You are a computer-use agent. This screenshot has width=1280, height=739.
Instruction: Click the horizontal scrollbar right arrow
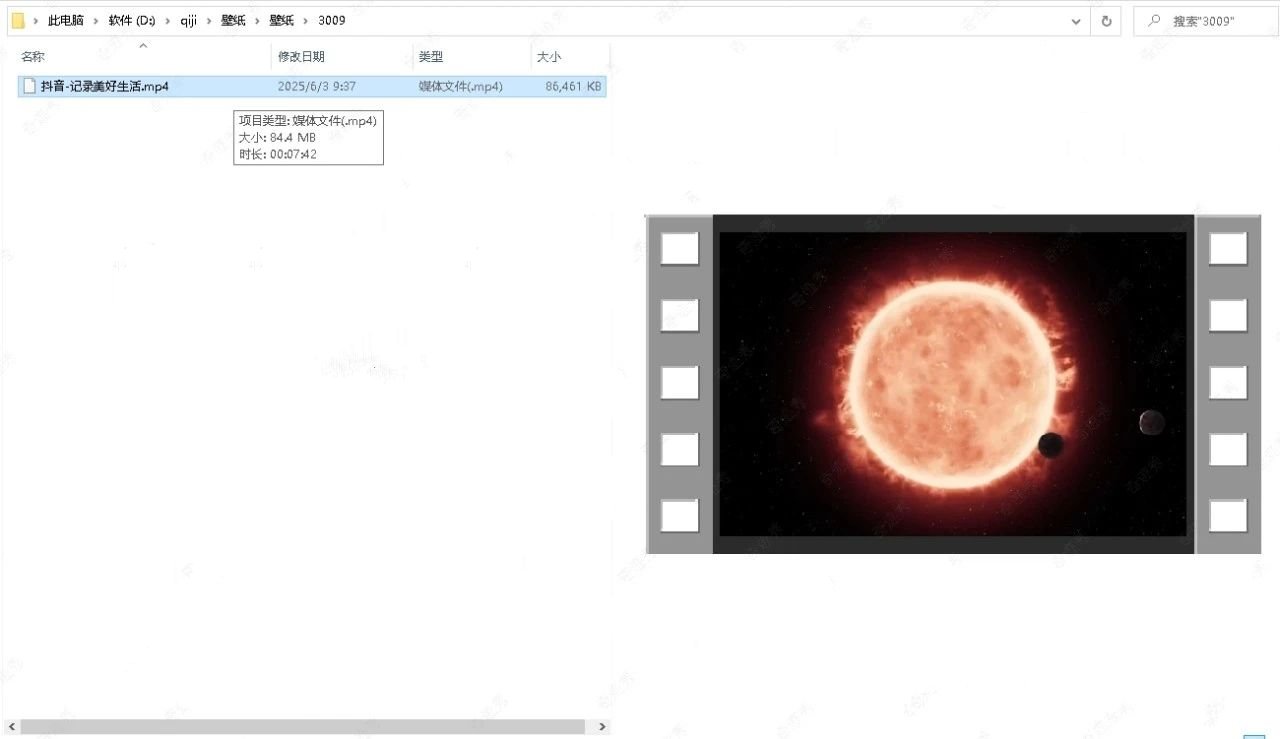click(x=602, y=726)
